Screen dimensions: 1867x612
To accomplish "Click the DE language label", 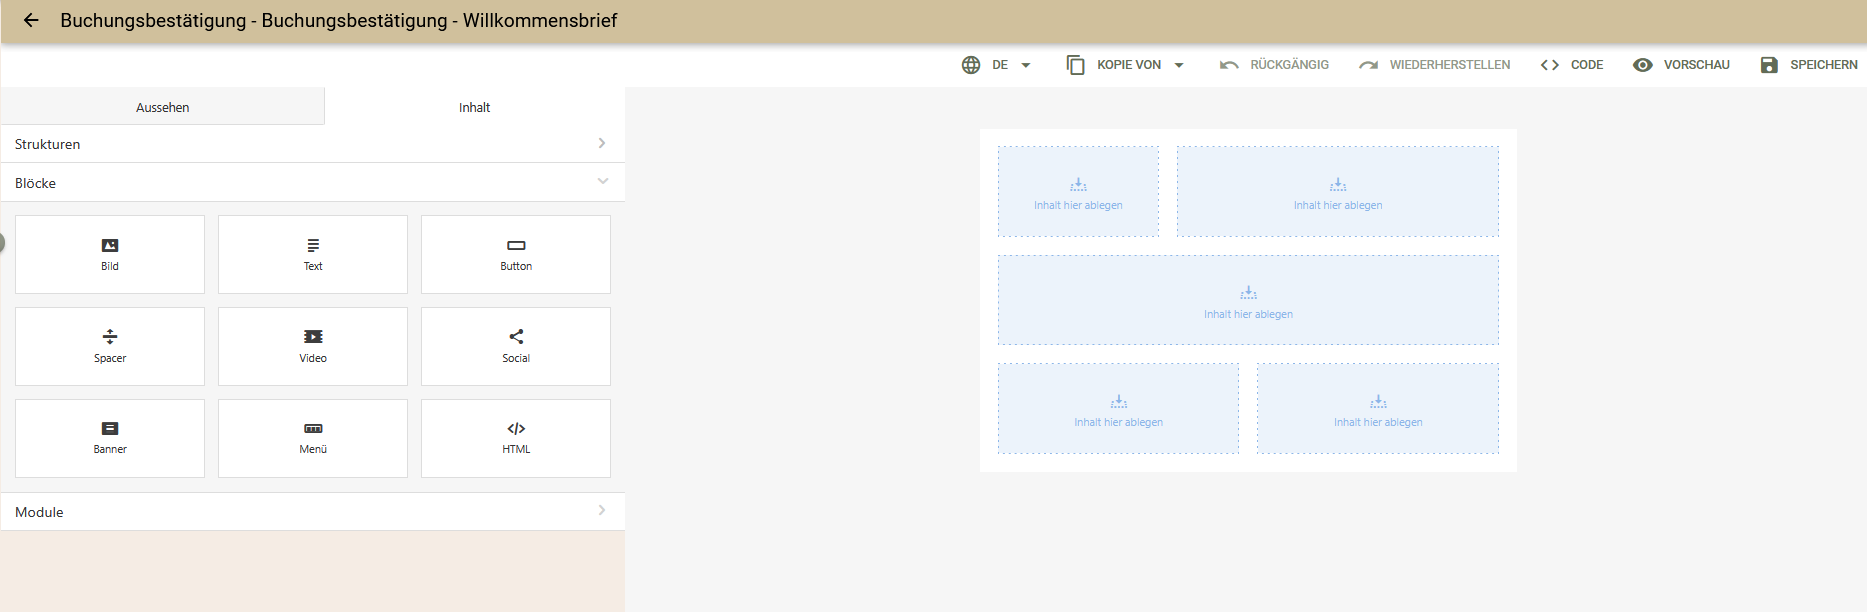I will [x=1000, y=65].
